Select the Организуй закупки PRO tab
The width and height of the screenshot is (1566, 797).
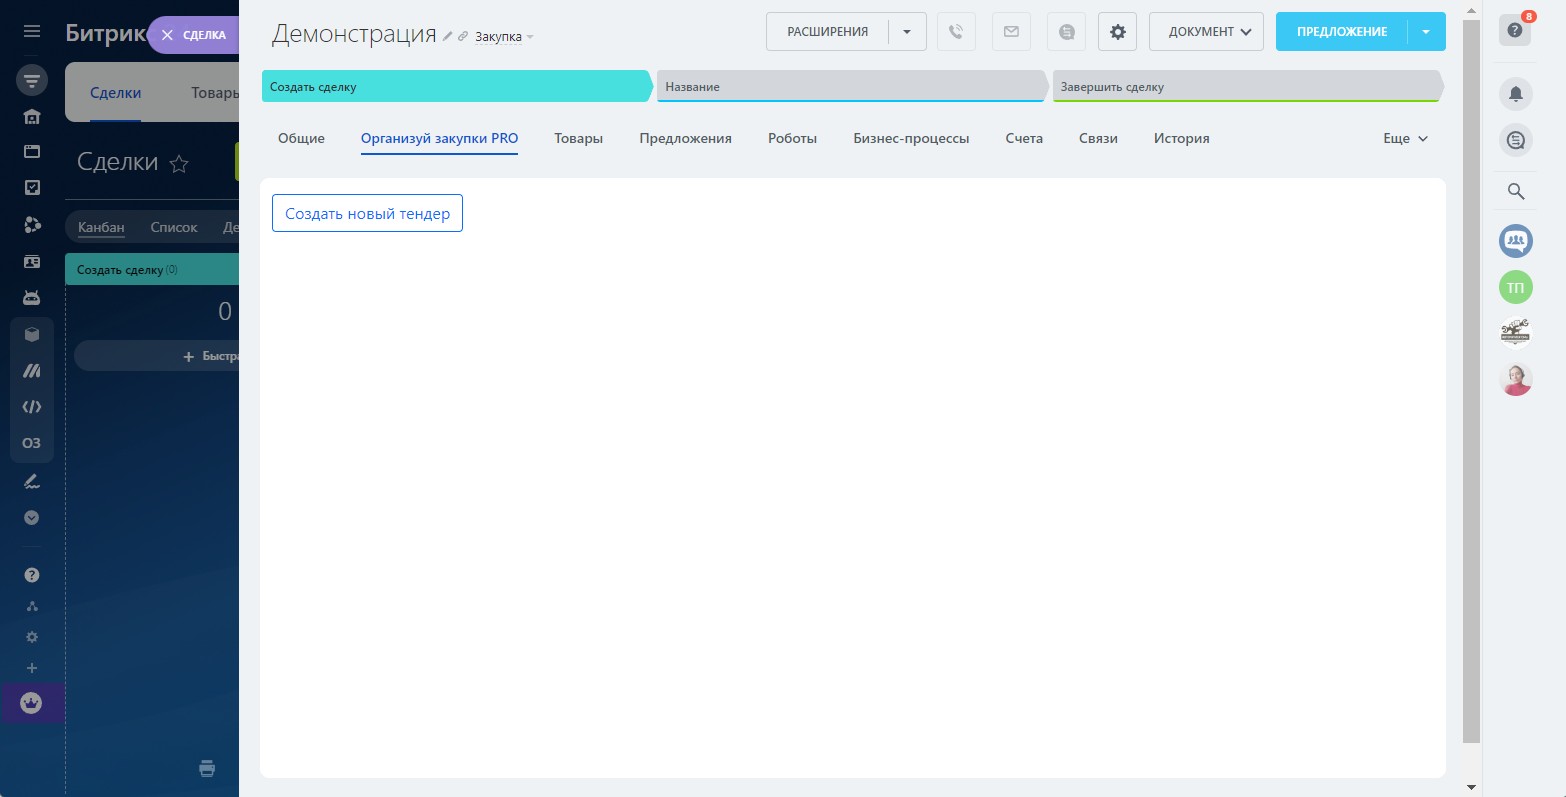pos(440,139)
